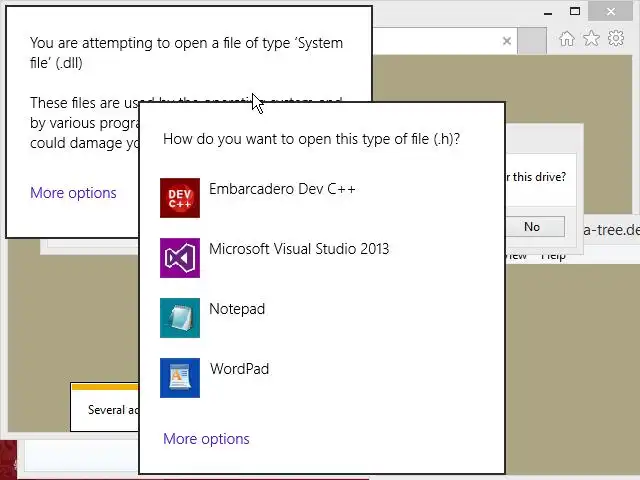Click the 'Several' message box at bottom
Screen dimensions: 640x480
104,407
